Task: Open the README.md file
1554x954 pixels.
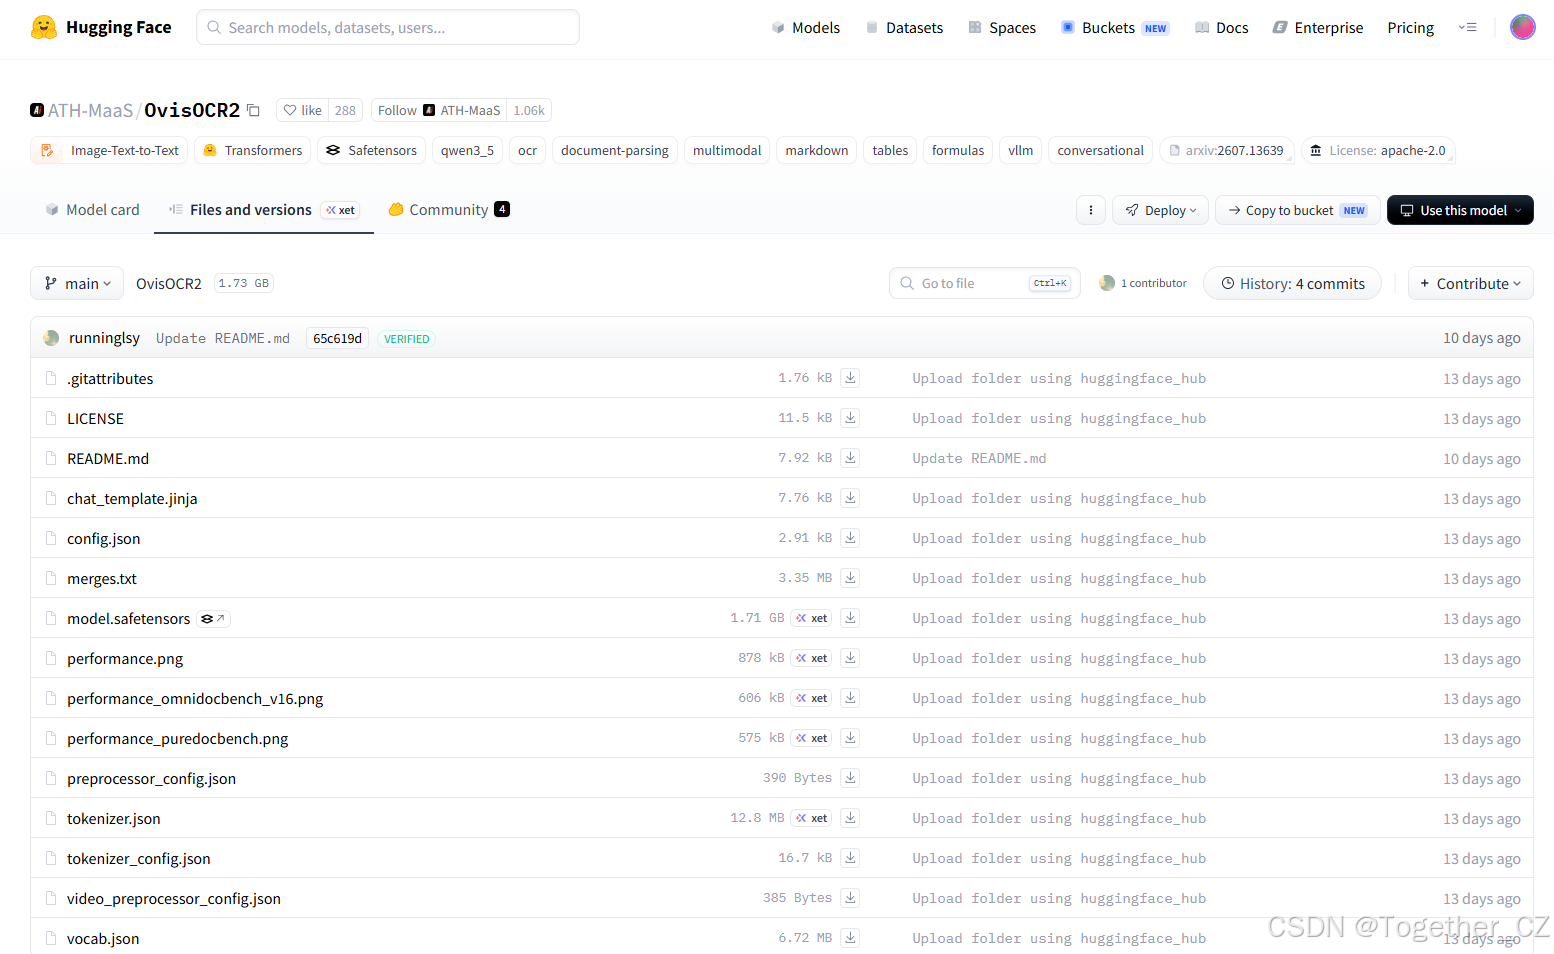Action: [x=108, y=458]
